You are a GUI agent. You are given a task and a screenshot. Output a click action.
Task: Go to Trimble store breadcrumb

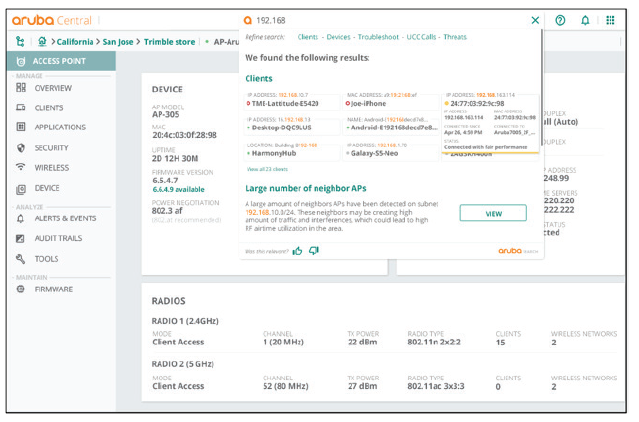(170, 42)
